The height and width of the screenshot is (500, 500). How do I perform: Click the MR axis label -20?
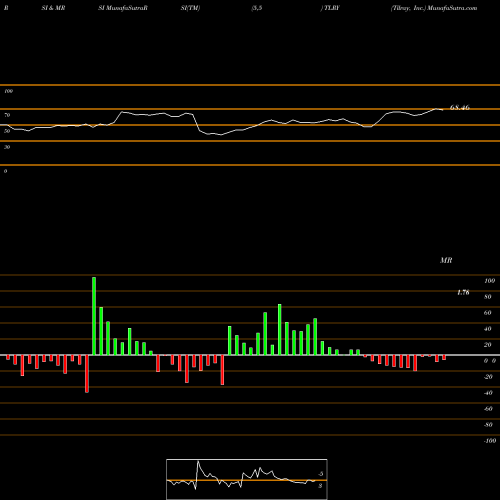(x=488, y=377)
